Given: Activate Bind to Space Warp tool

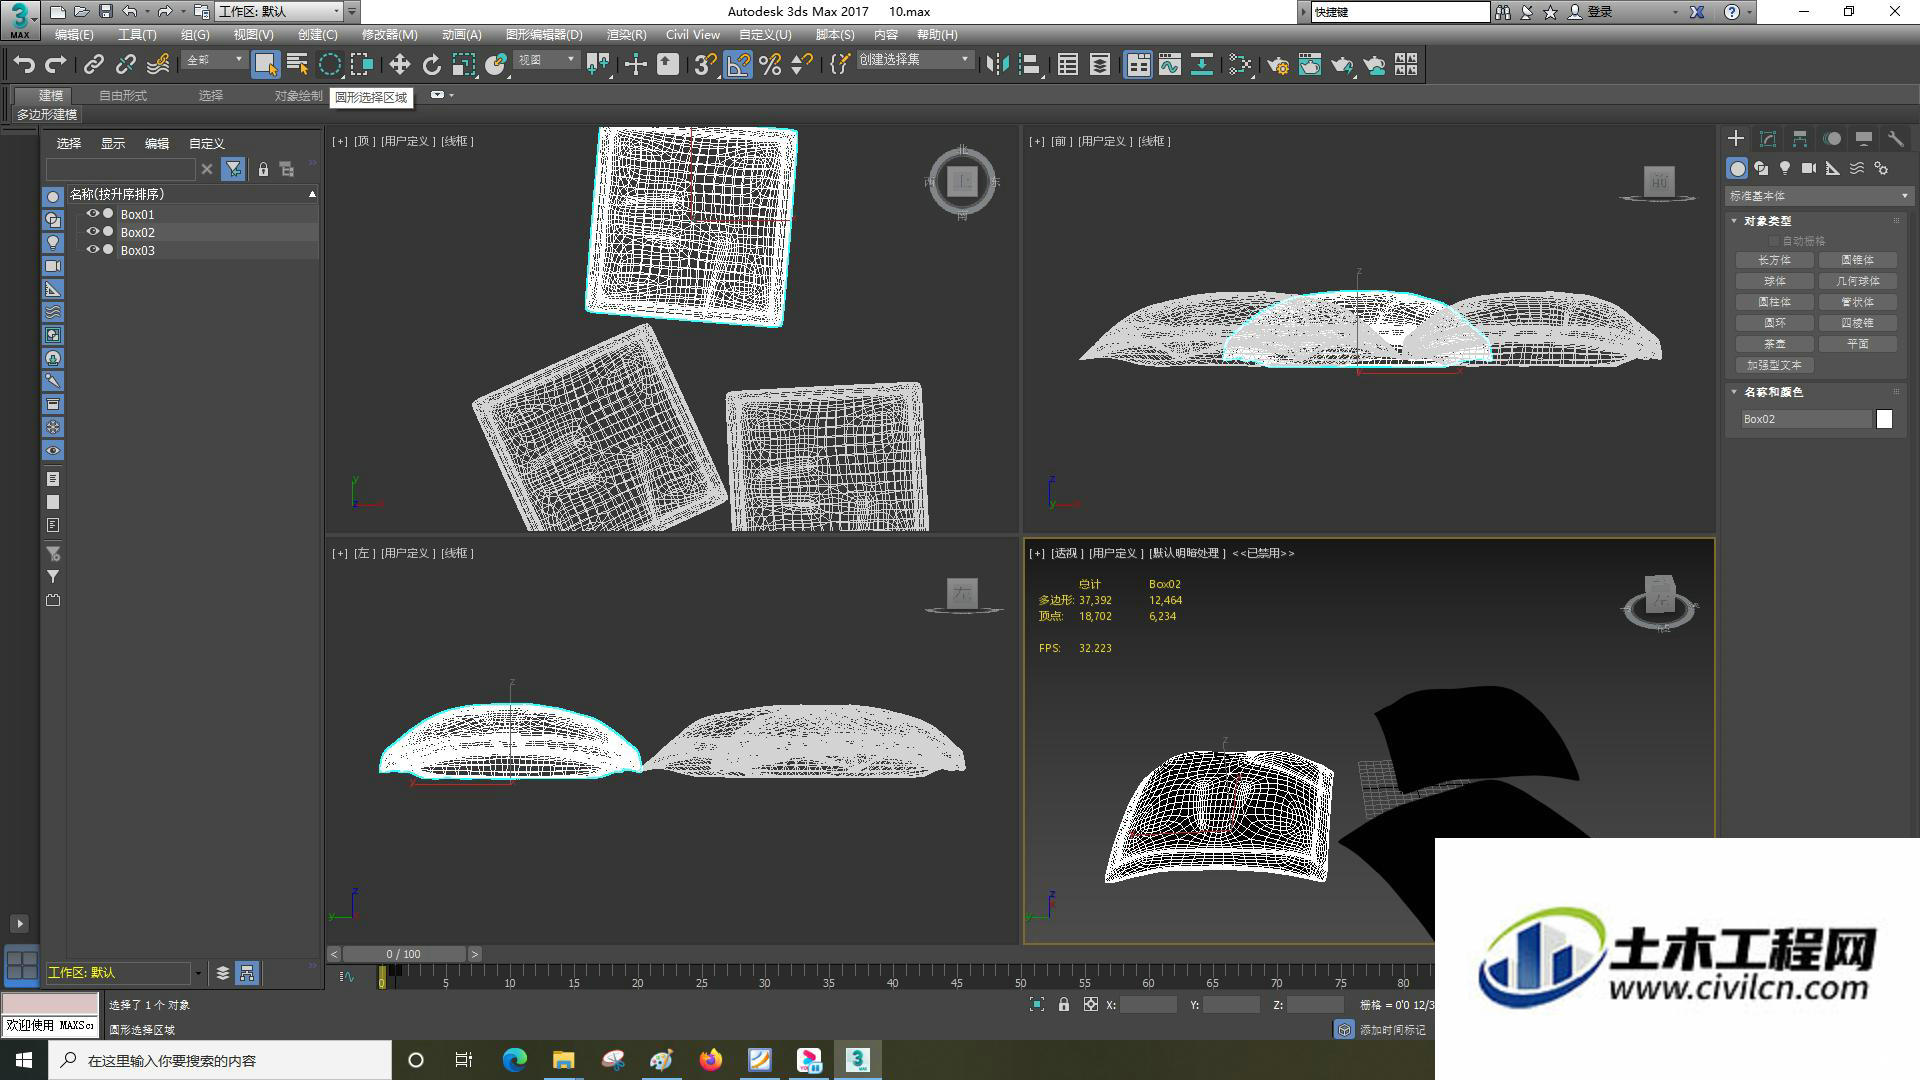Looking at the screenshot, I should pos(158,65).
